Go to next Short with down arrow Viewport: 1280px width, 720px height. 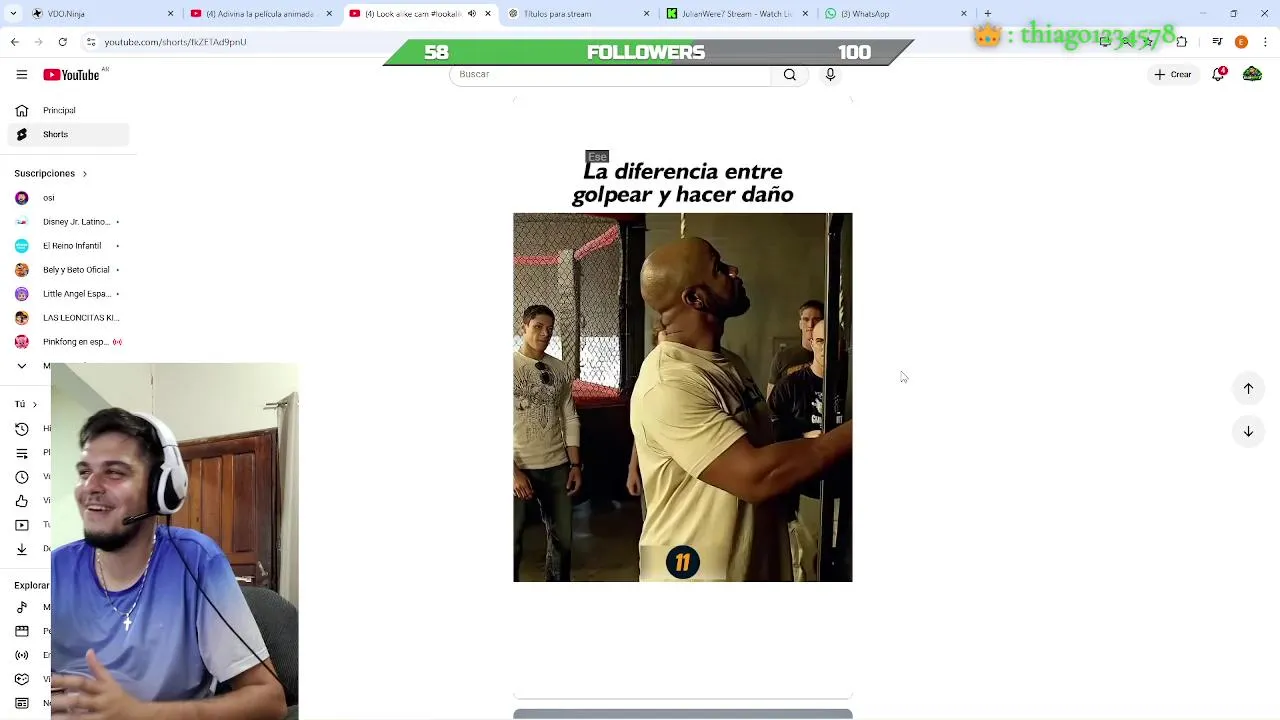1248,431
